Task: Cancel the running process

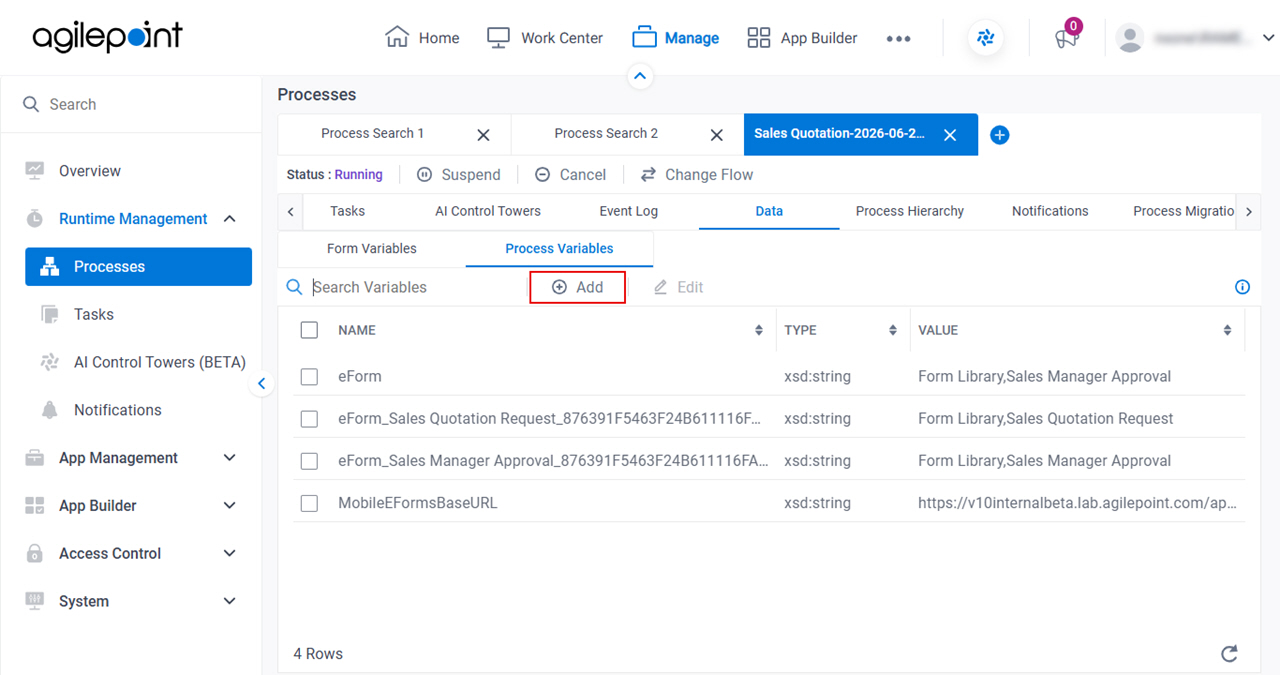Action: 570,174
